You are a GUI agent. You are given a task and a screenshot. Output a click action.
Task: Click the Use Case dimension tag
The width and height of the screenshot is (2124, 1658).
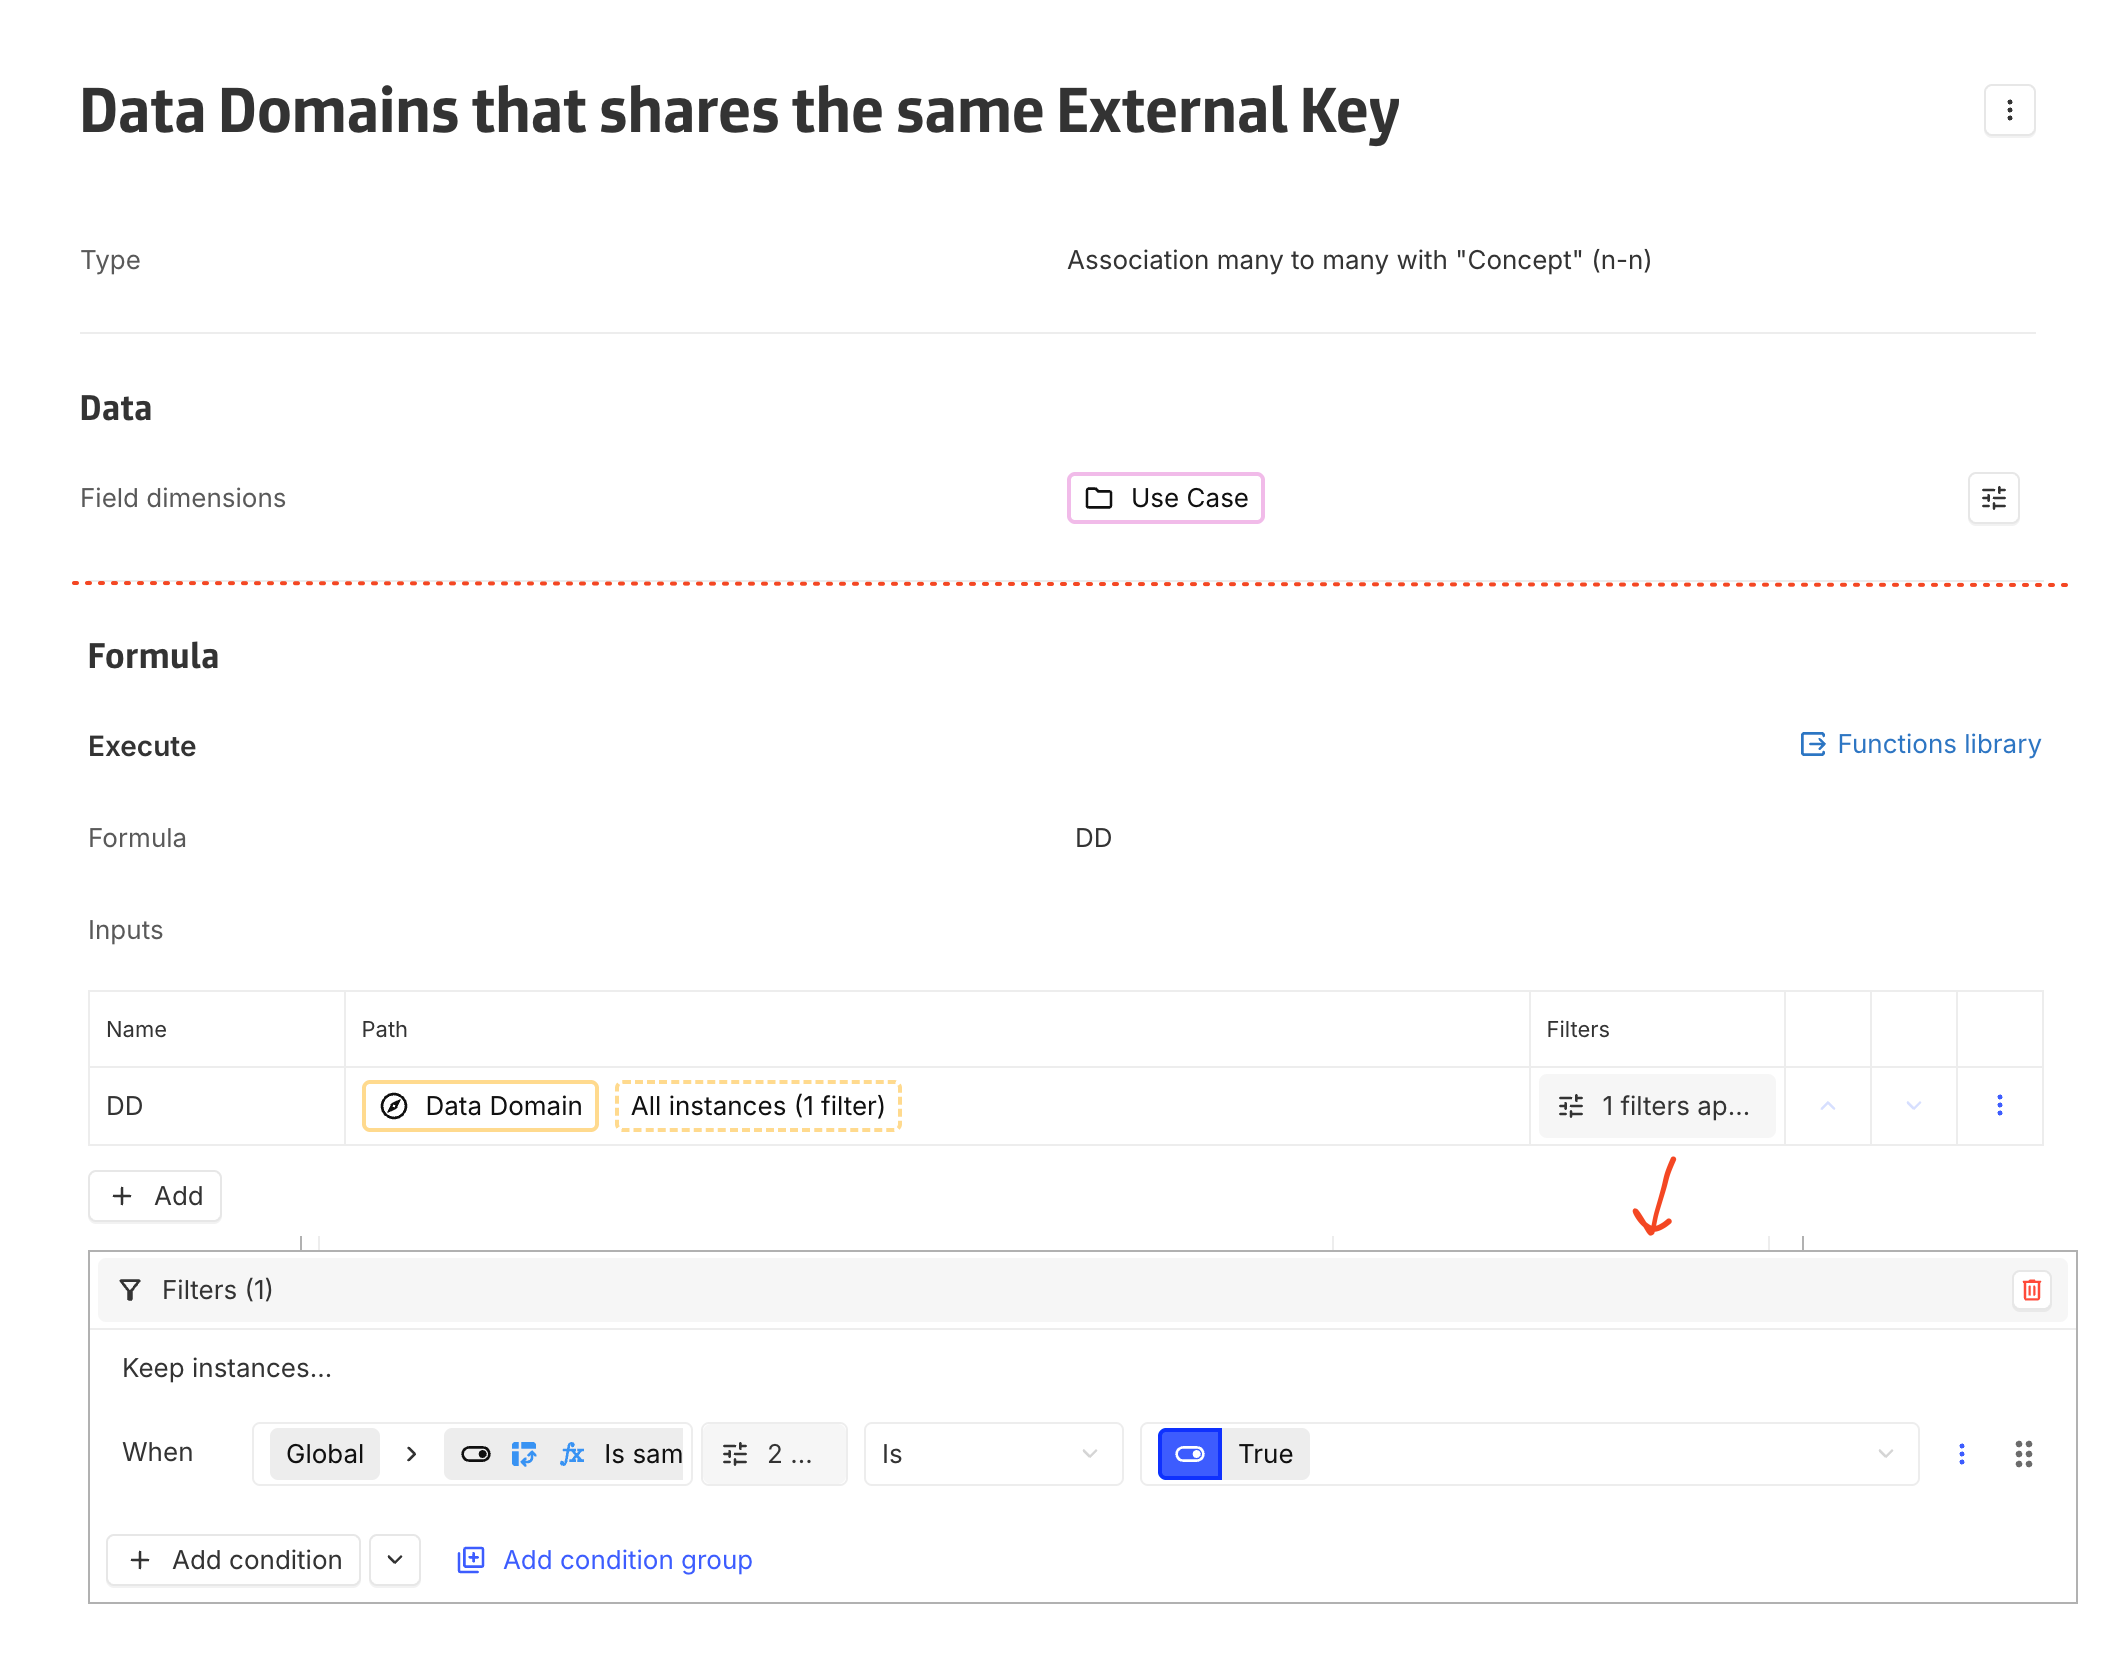click(x=1166, y=498)
